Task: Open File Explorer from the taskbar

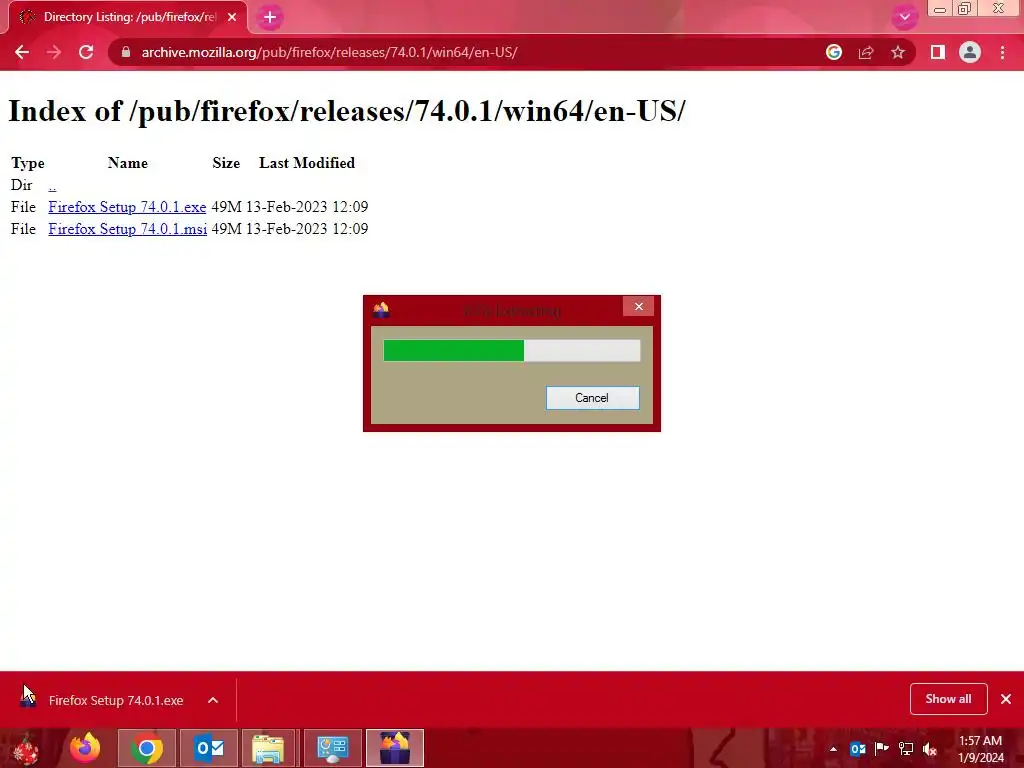Action: pyautogui.click(x=268, y=748)
